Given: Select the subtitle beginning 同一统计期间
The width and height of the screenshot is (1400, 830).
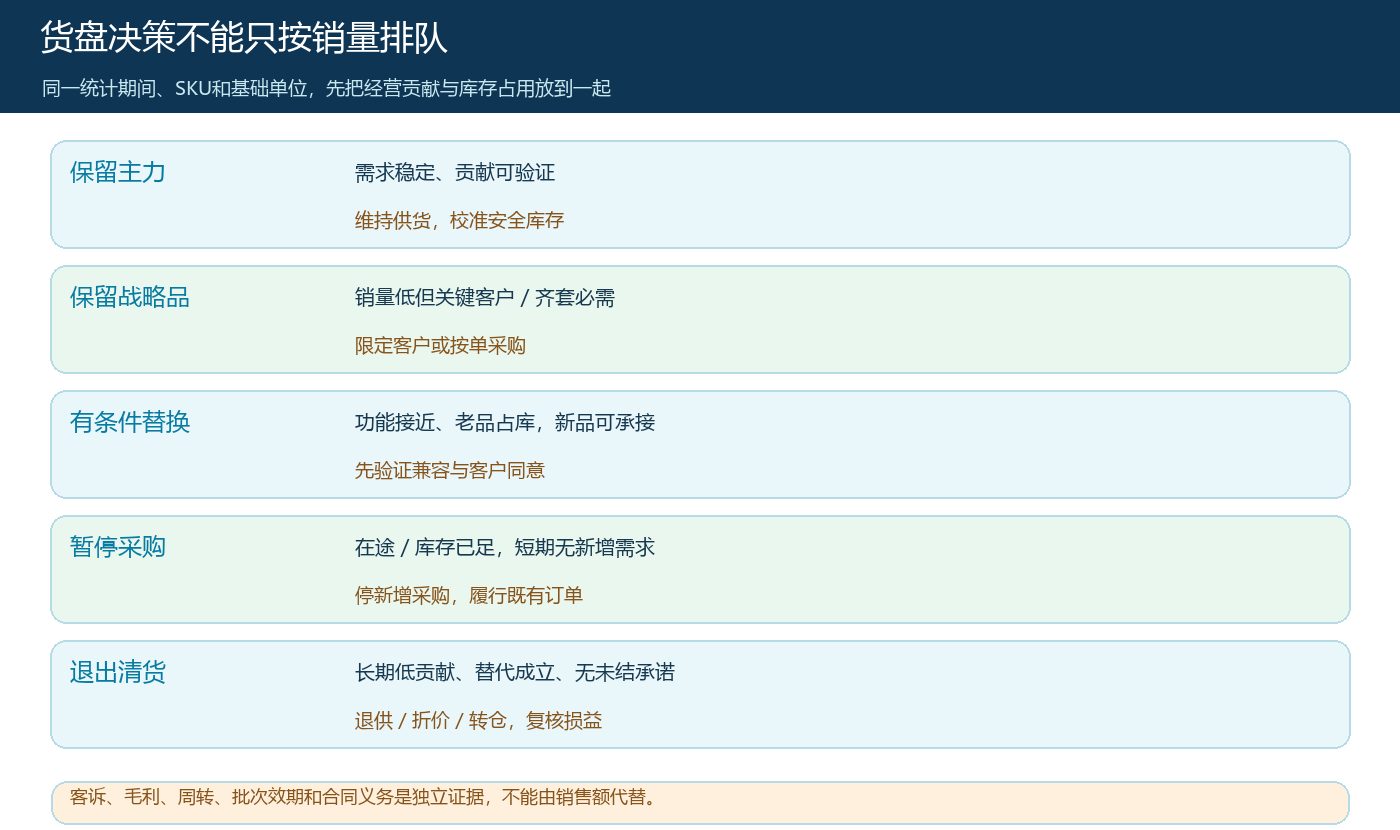Looking at the screenshot, I should pos(326,88).
